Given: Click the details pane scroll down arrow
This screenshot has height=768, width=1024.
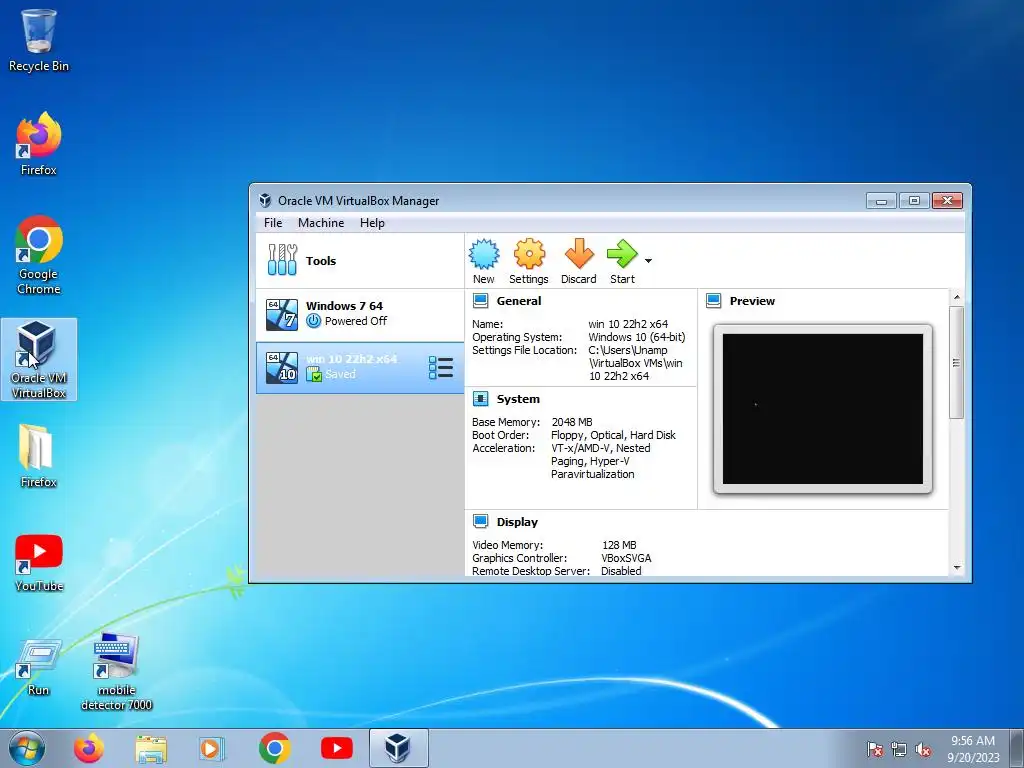Looking at the screenshot, I should point(957,568).
